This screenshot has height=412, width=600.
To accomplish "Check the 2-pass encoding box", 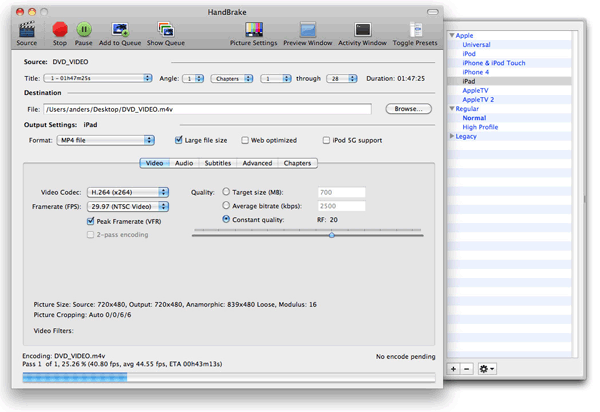I will tap(91, 234).
